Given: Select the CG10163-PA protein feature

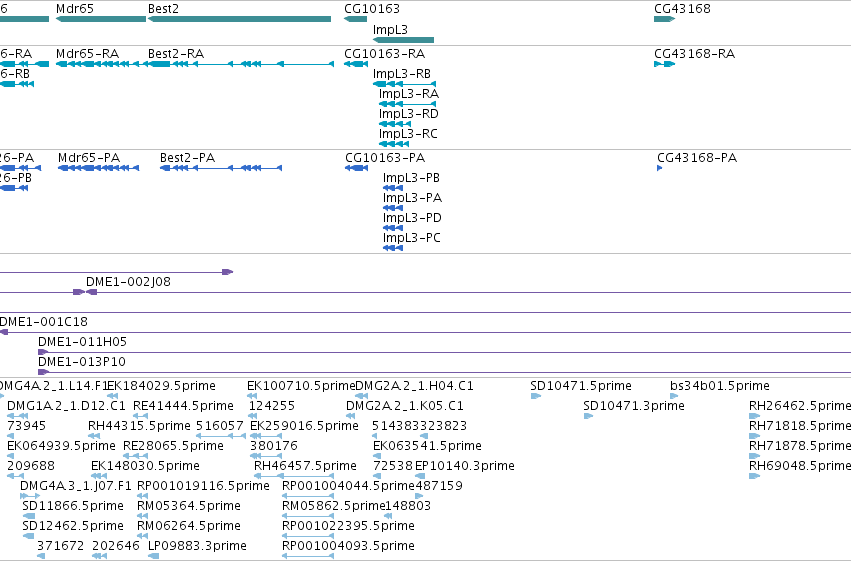Looking at the screenshot, I should pyautogui.click(x=357, y=168).
